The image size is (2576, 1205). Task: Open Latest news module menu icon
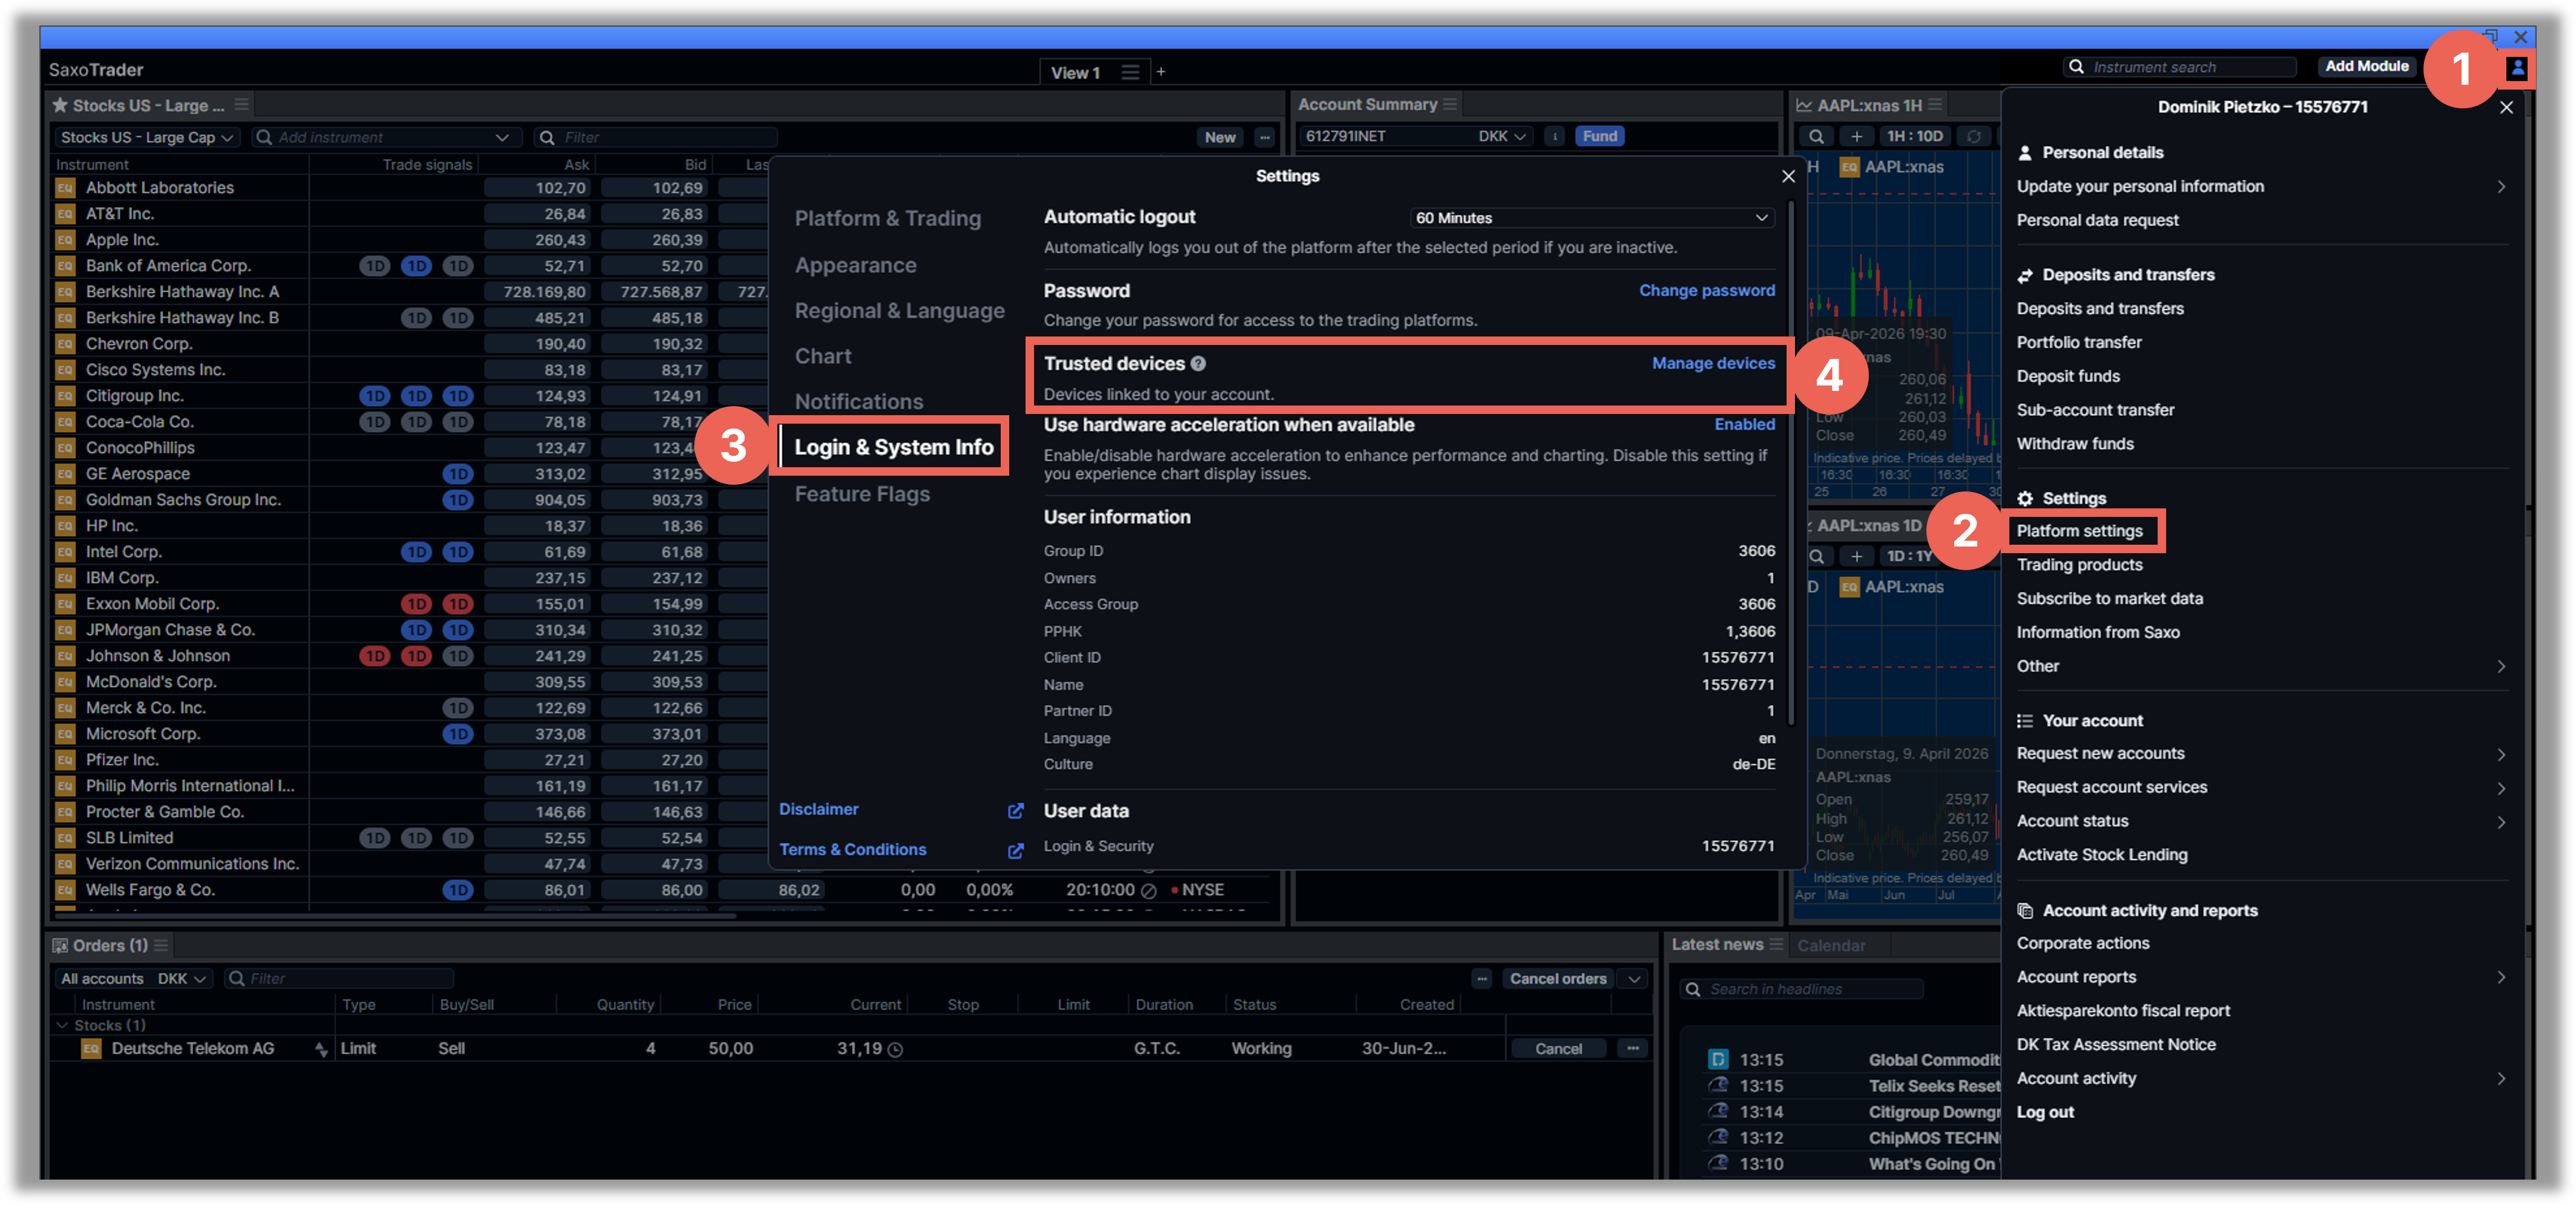pyautogui.click(x=1776, y=944)
